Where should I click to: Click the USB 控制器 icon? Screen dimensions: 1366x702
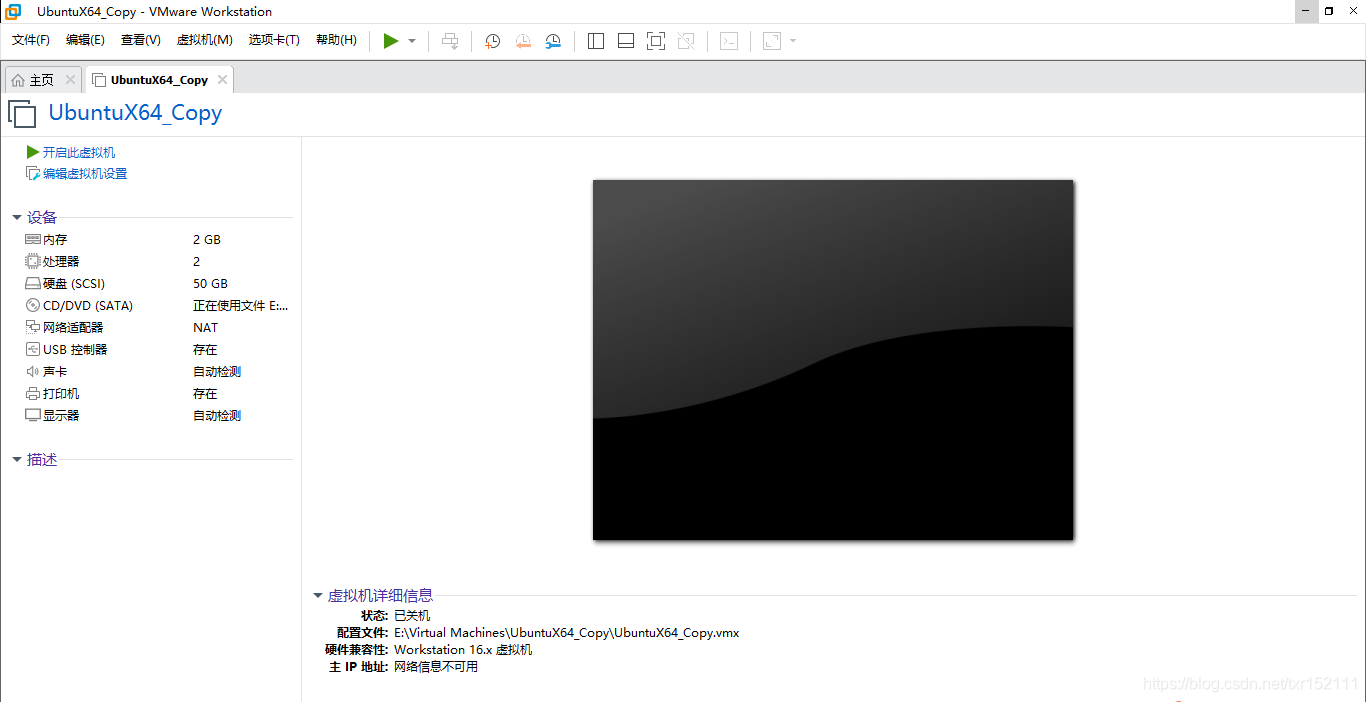(33, 350)
